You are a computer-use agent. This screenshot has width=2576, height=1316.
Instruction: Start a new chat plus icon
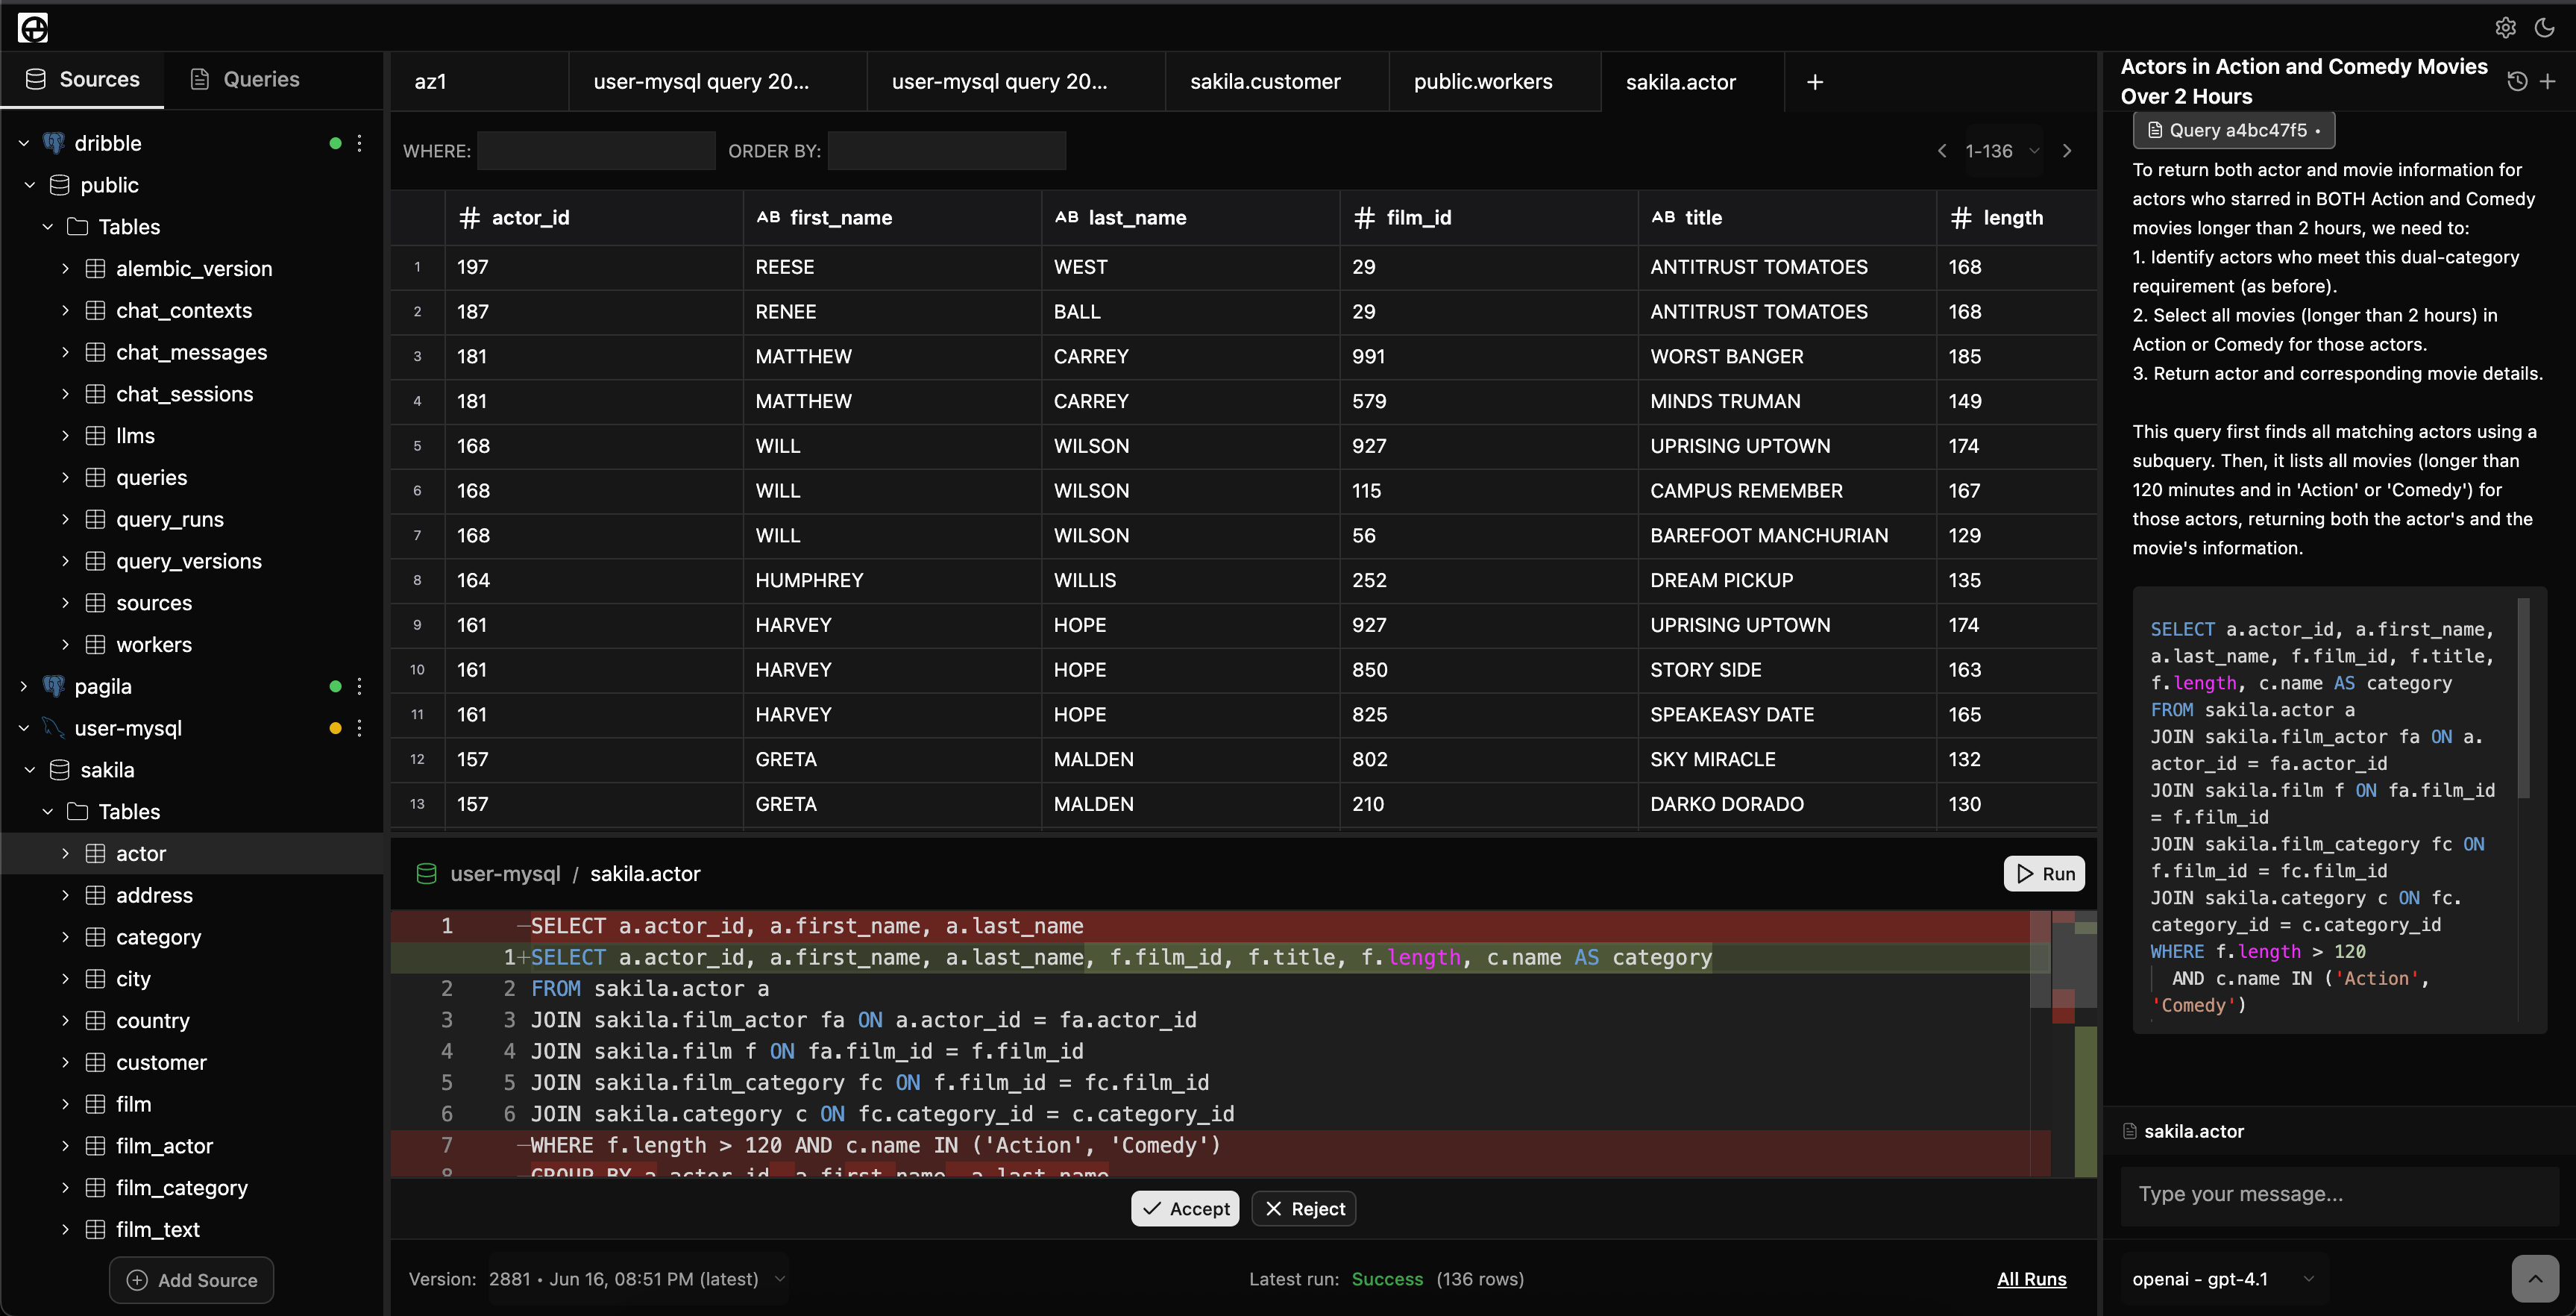coord(2548,82)
